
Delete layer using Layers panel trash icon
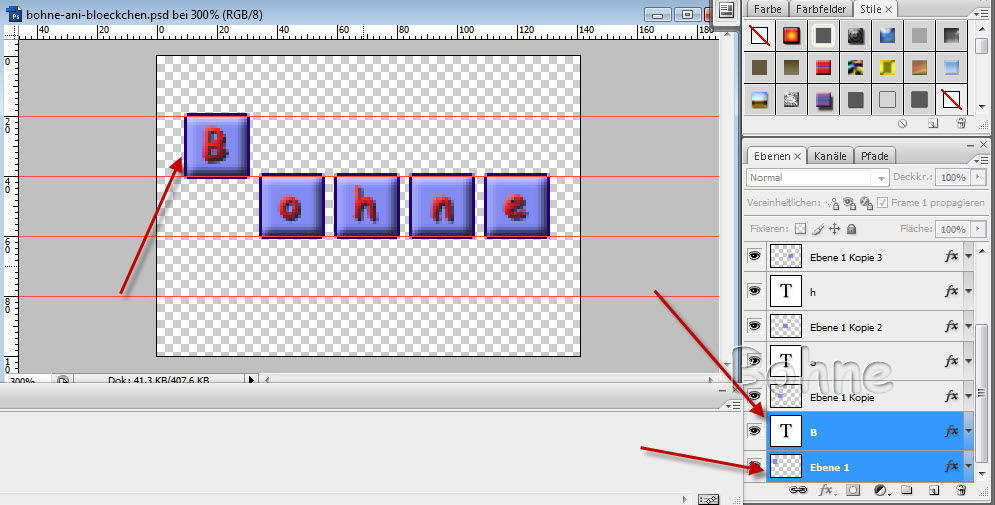(x=961, y=490)
